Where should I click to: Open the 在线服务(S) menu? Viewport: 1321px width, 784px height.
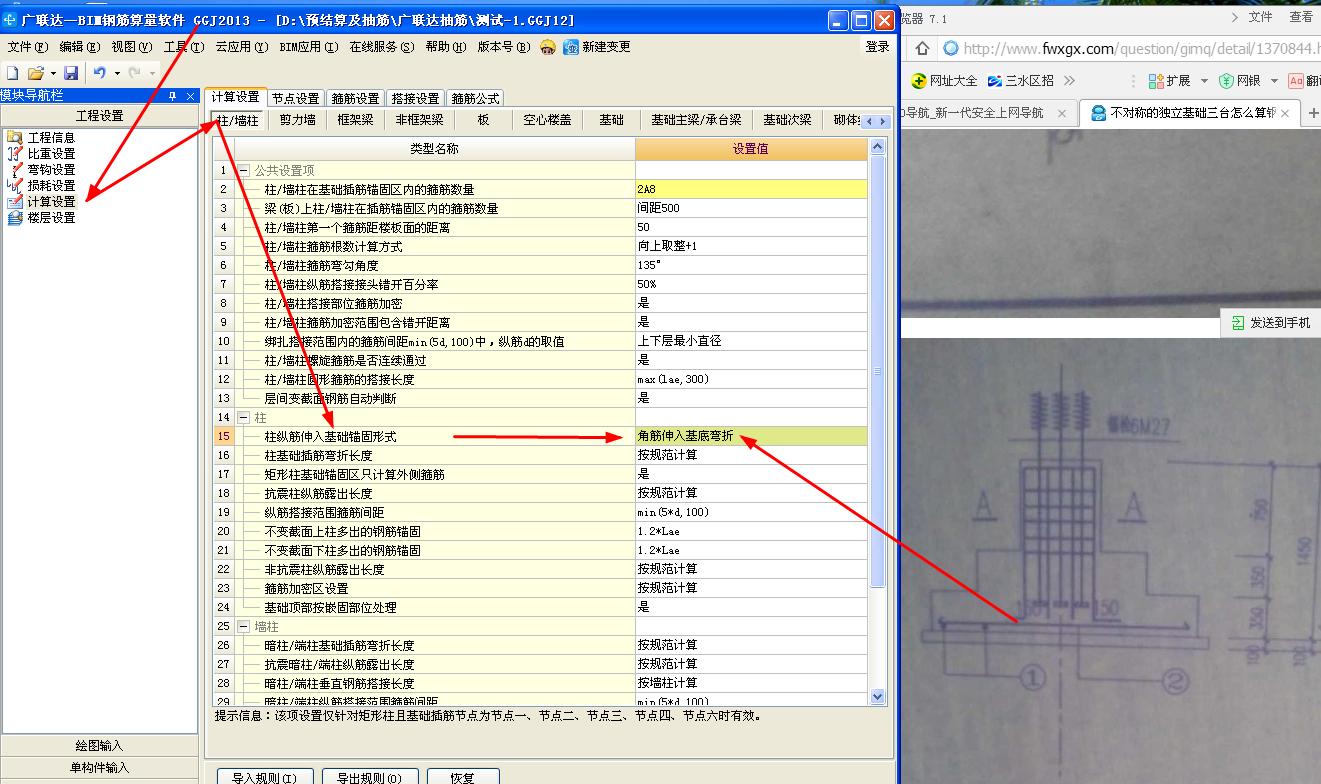381,47
